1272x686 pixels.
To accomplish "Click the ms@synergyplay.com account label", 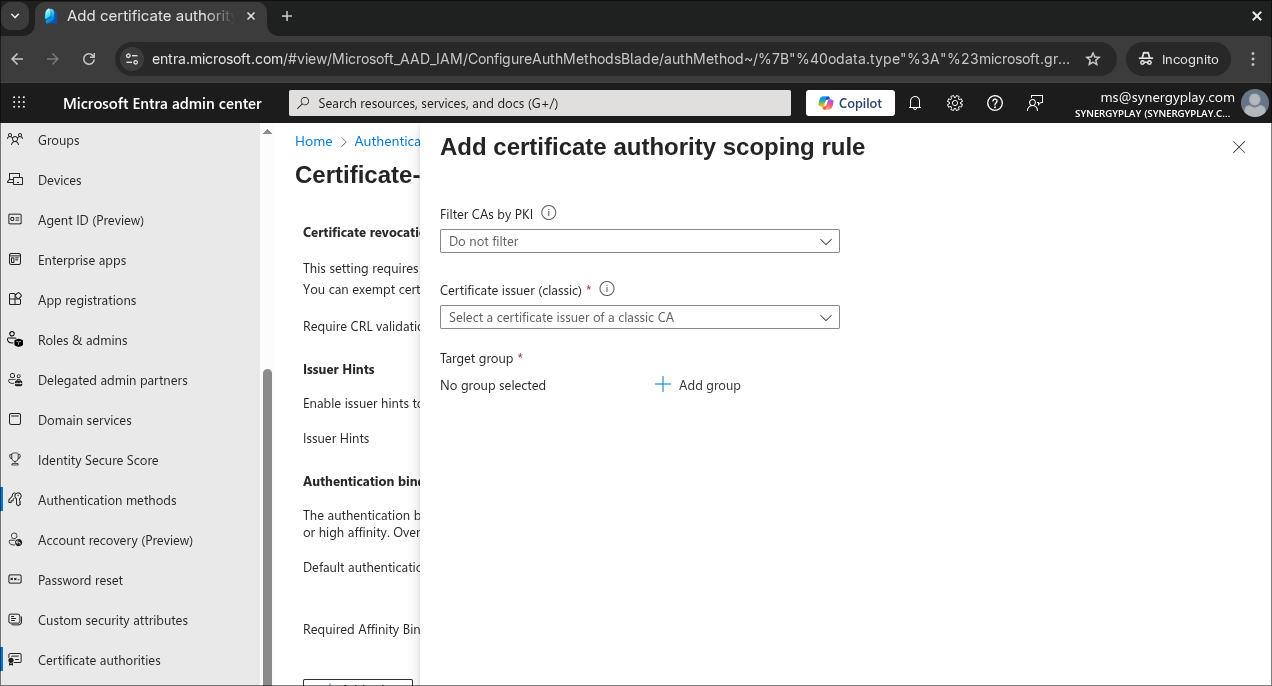I will [1167, 97].
